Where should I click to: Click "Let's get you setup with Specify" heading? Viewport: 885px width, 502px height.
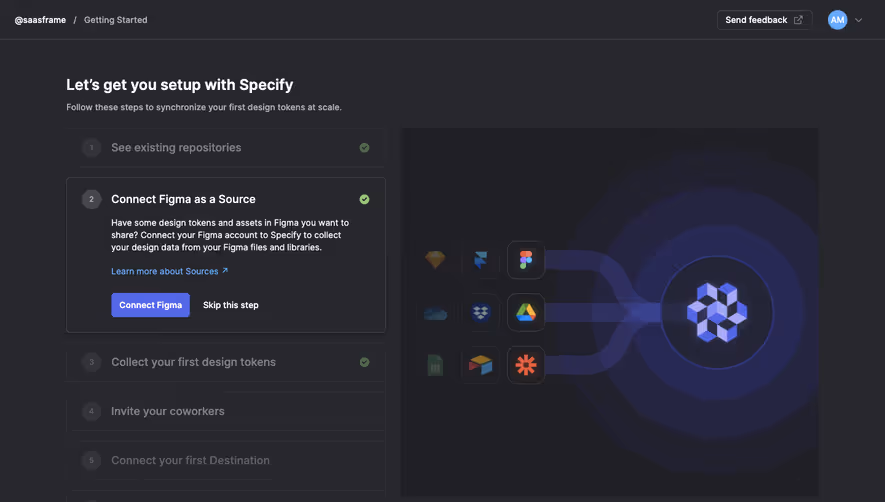click(x=179, y=85)
